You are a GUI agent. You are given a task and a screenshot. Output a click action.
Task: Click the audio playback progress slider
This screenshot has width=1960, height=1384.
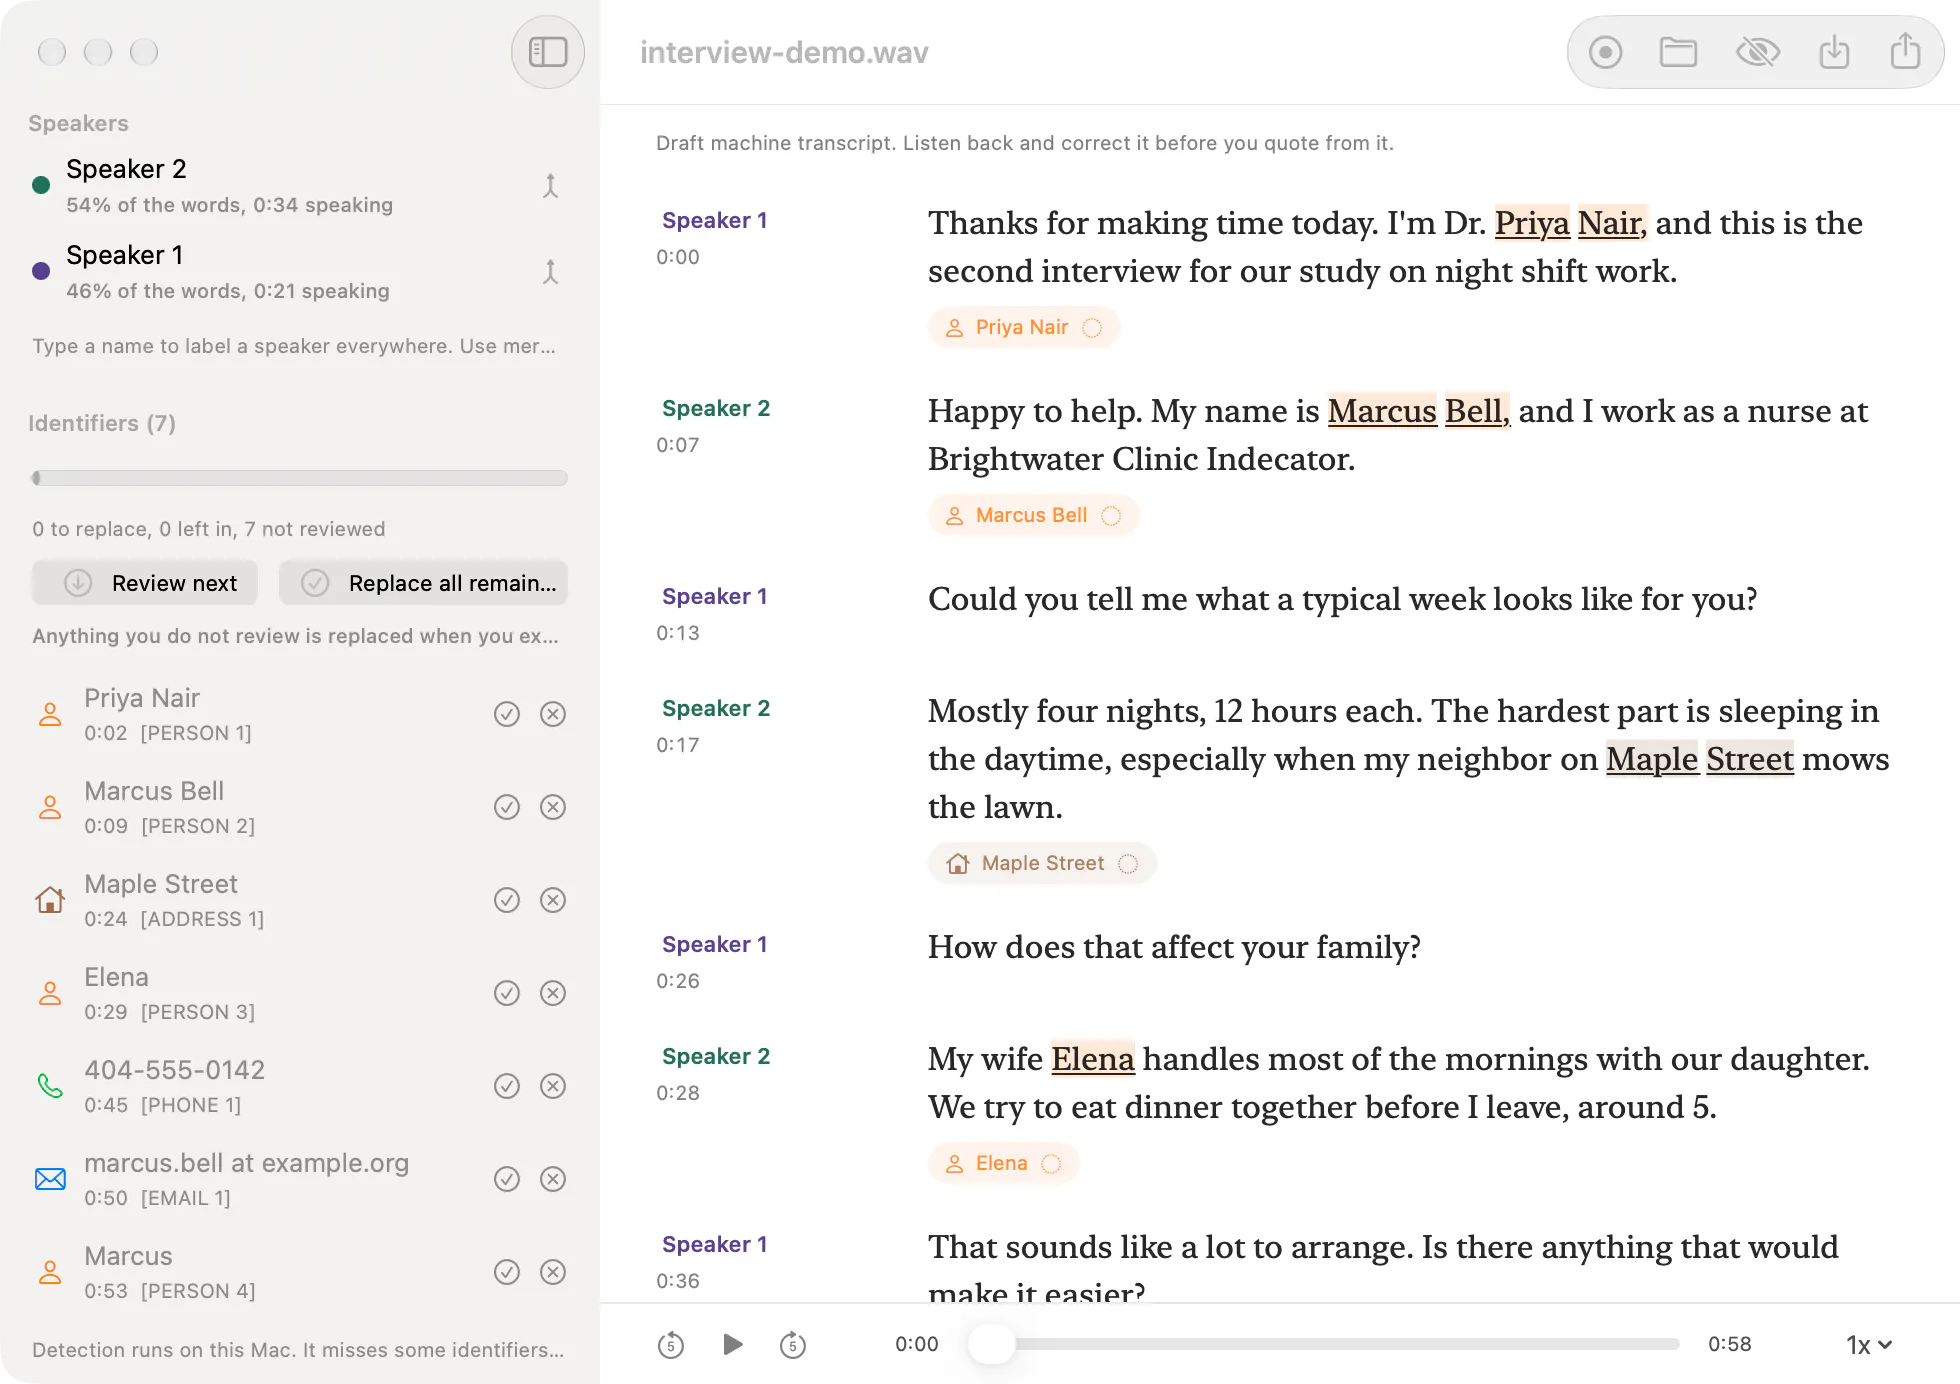pyautogui.click(x=1324, y=1344)
